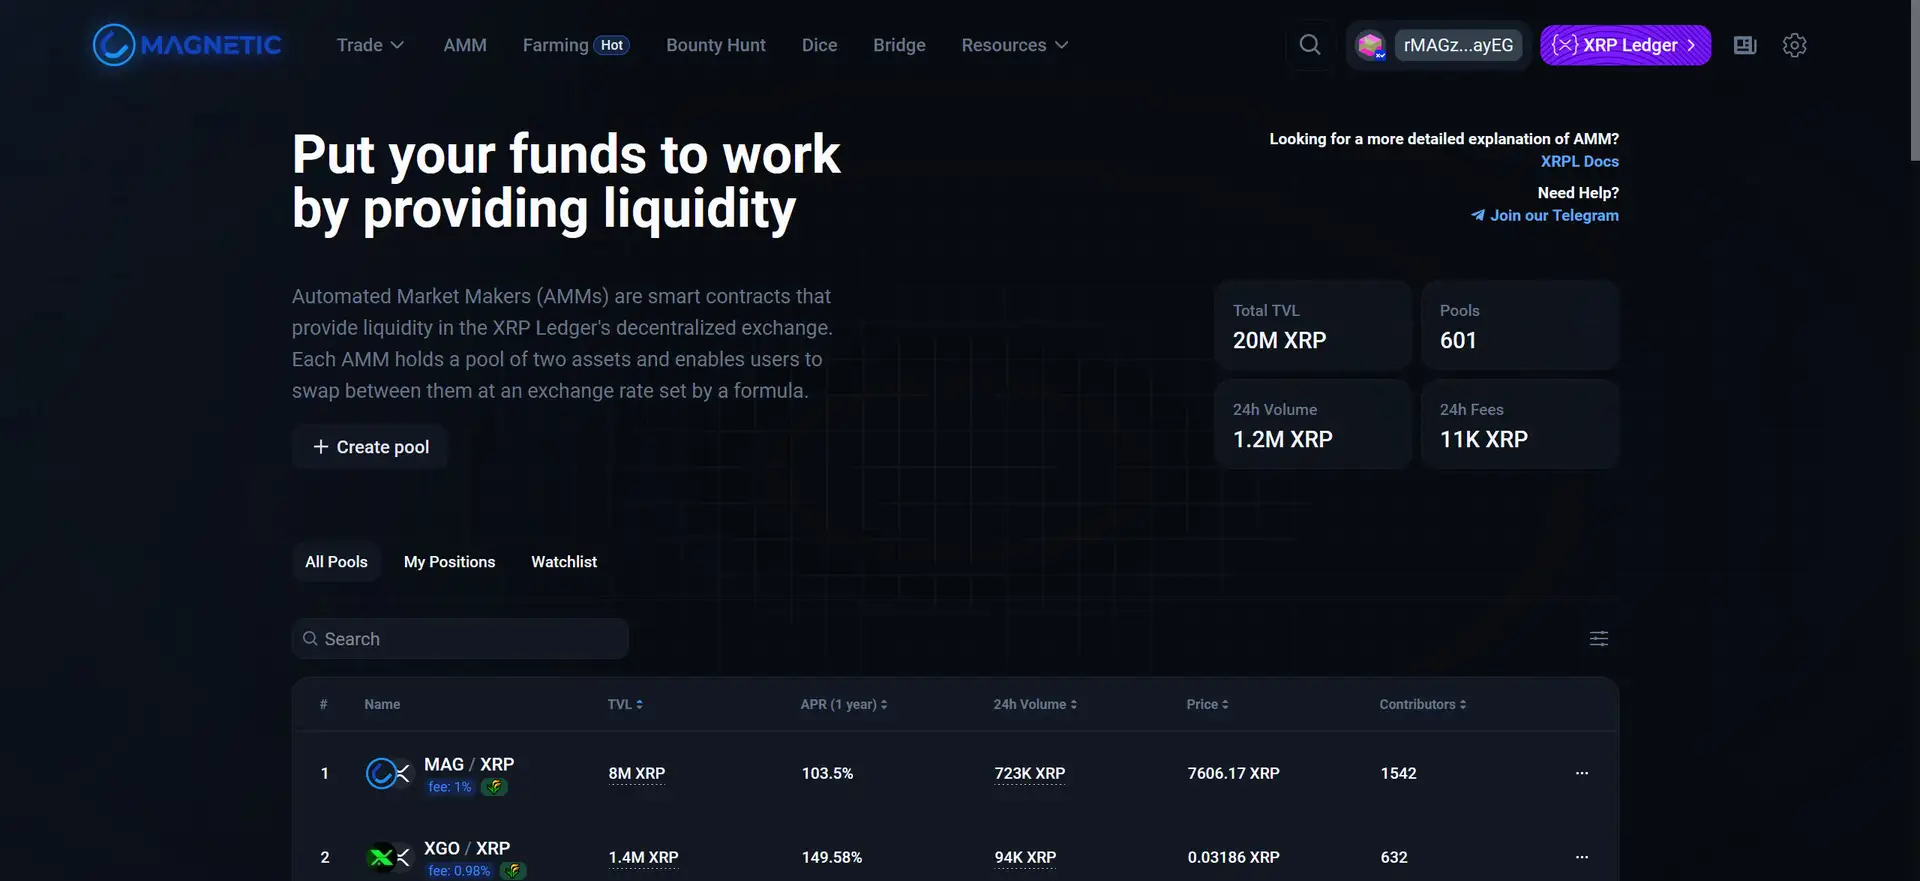Open the Bounty Hunt menu item
This screenshot has width=1920, height=881.
715,45
